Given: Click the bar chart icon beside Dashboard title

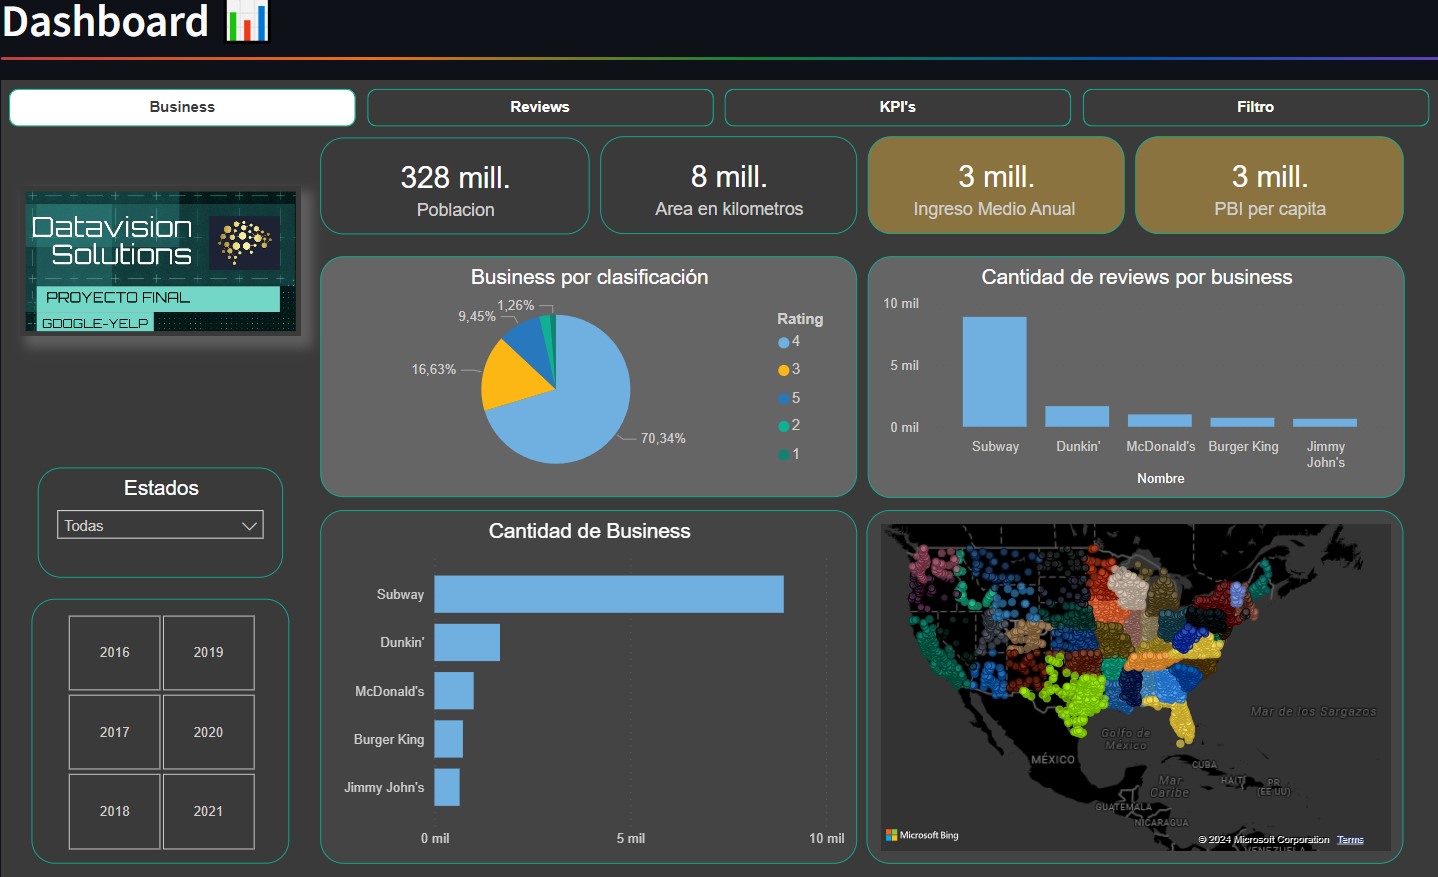Looking at the screenshot, I should point(247,21).
